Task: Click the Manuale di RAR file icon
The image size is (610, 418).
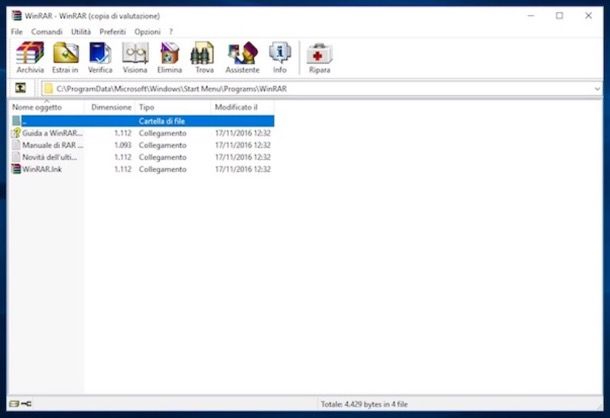Action: (16, 145)
